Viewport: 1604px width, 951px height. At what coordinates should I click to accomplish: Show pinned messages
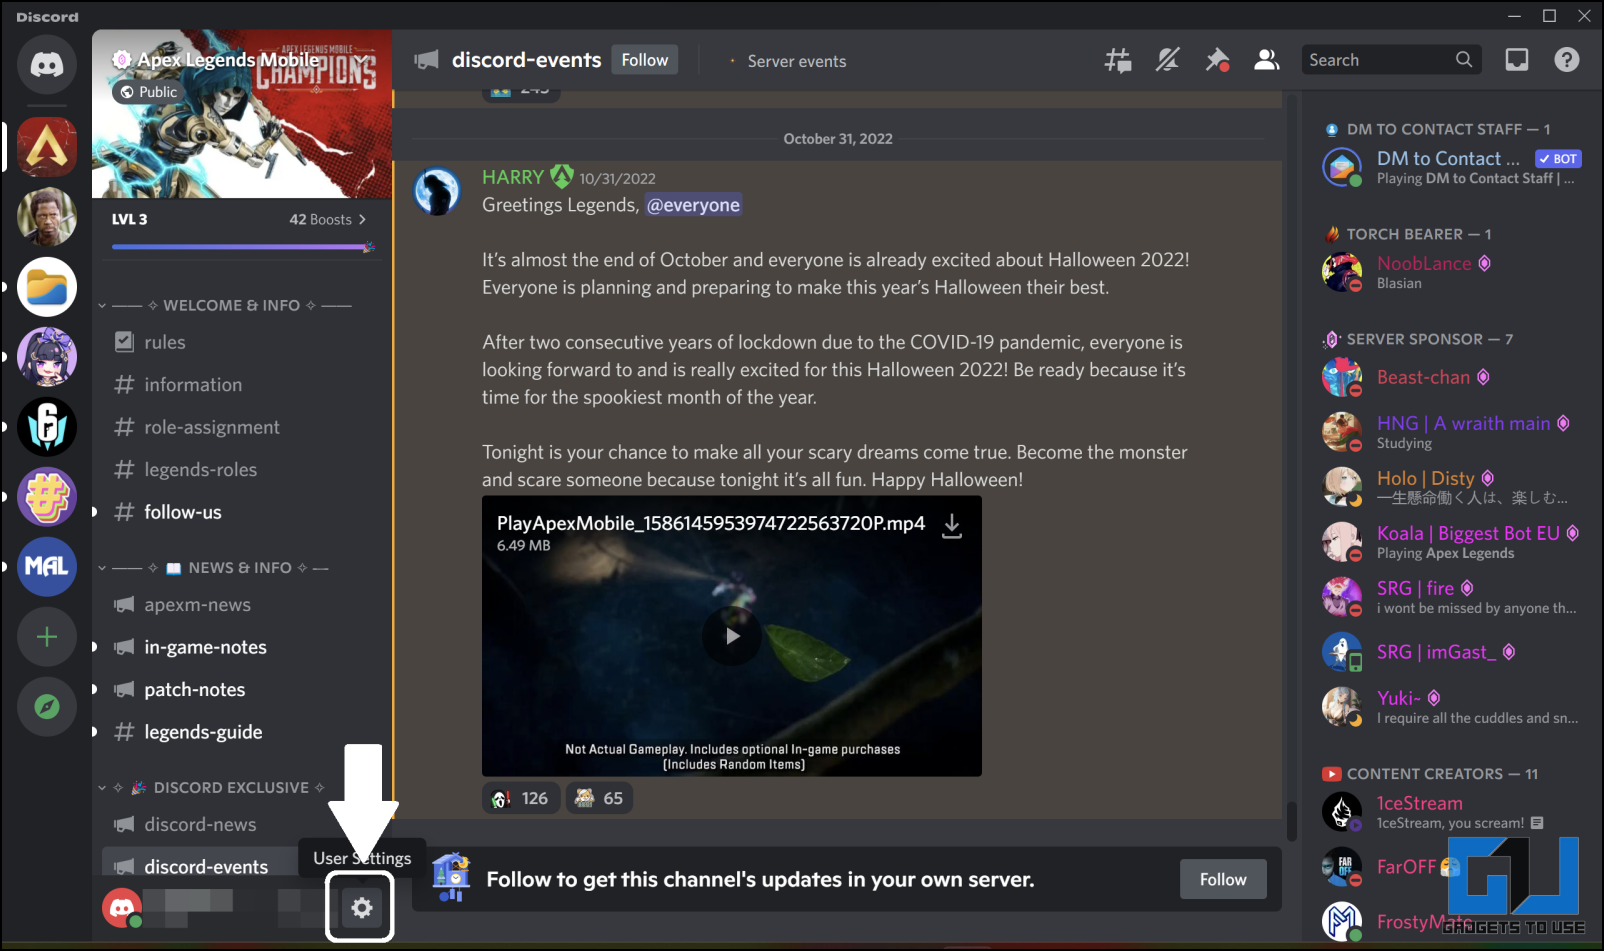coord(1217,60)
